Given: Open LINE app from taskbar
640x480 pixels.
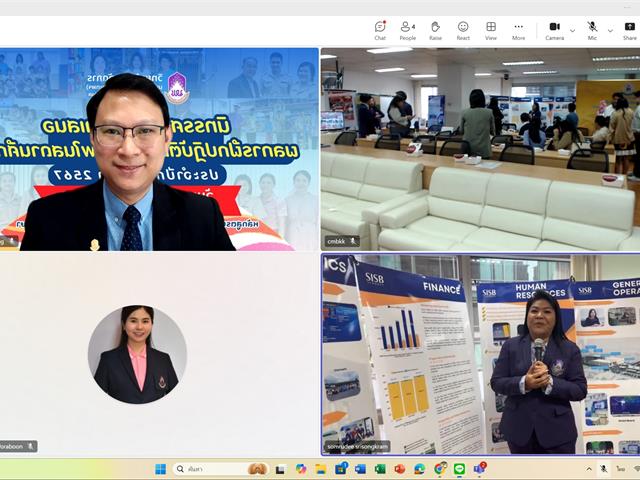Looking at the screenshot, I should click(460, 469).
